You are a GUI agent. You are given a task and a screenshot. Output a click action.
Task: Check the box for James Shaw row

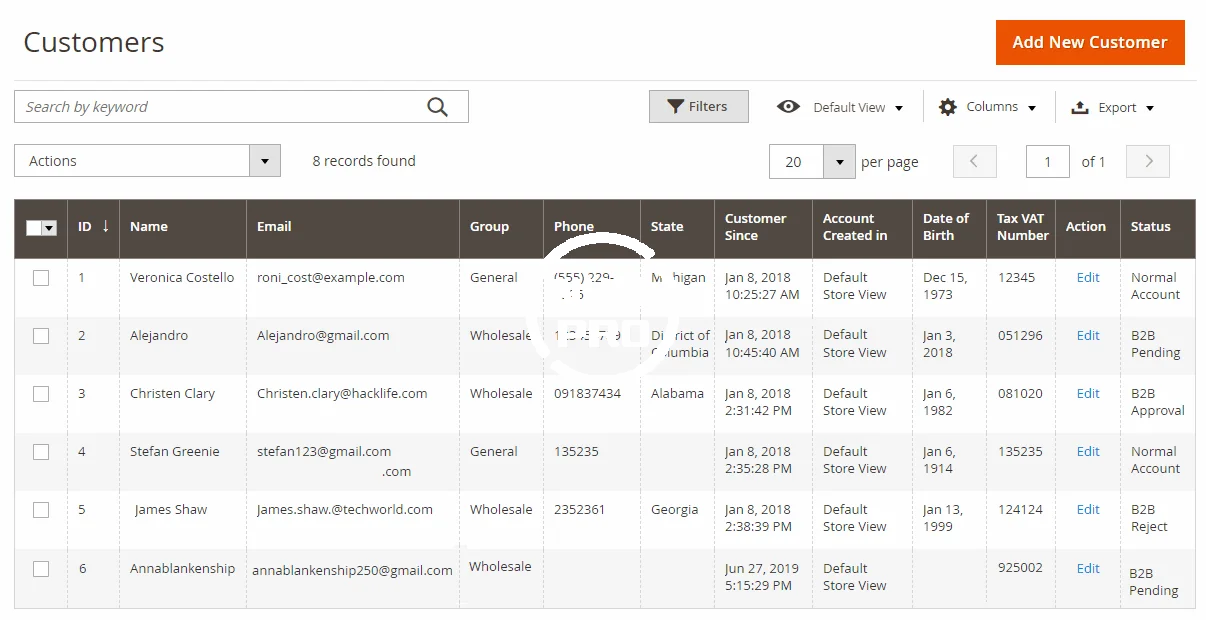(x=41, y=510)
